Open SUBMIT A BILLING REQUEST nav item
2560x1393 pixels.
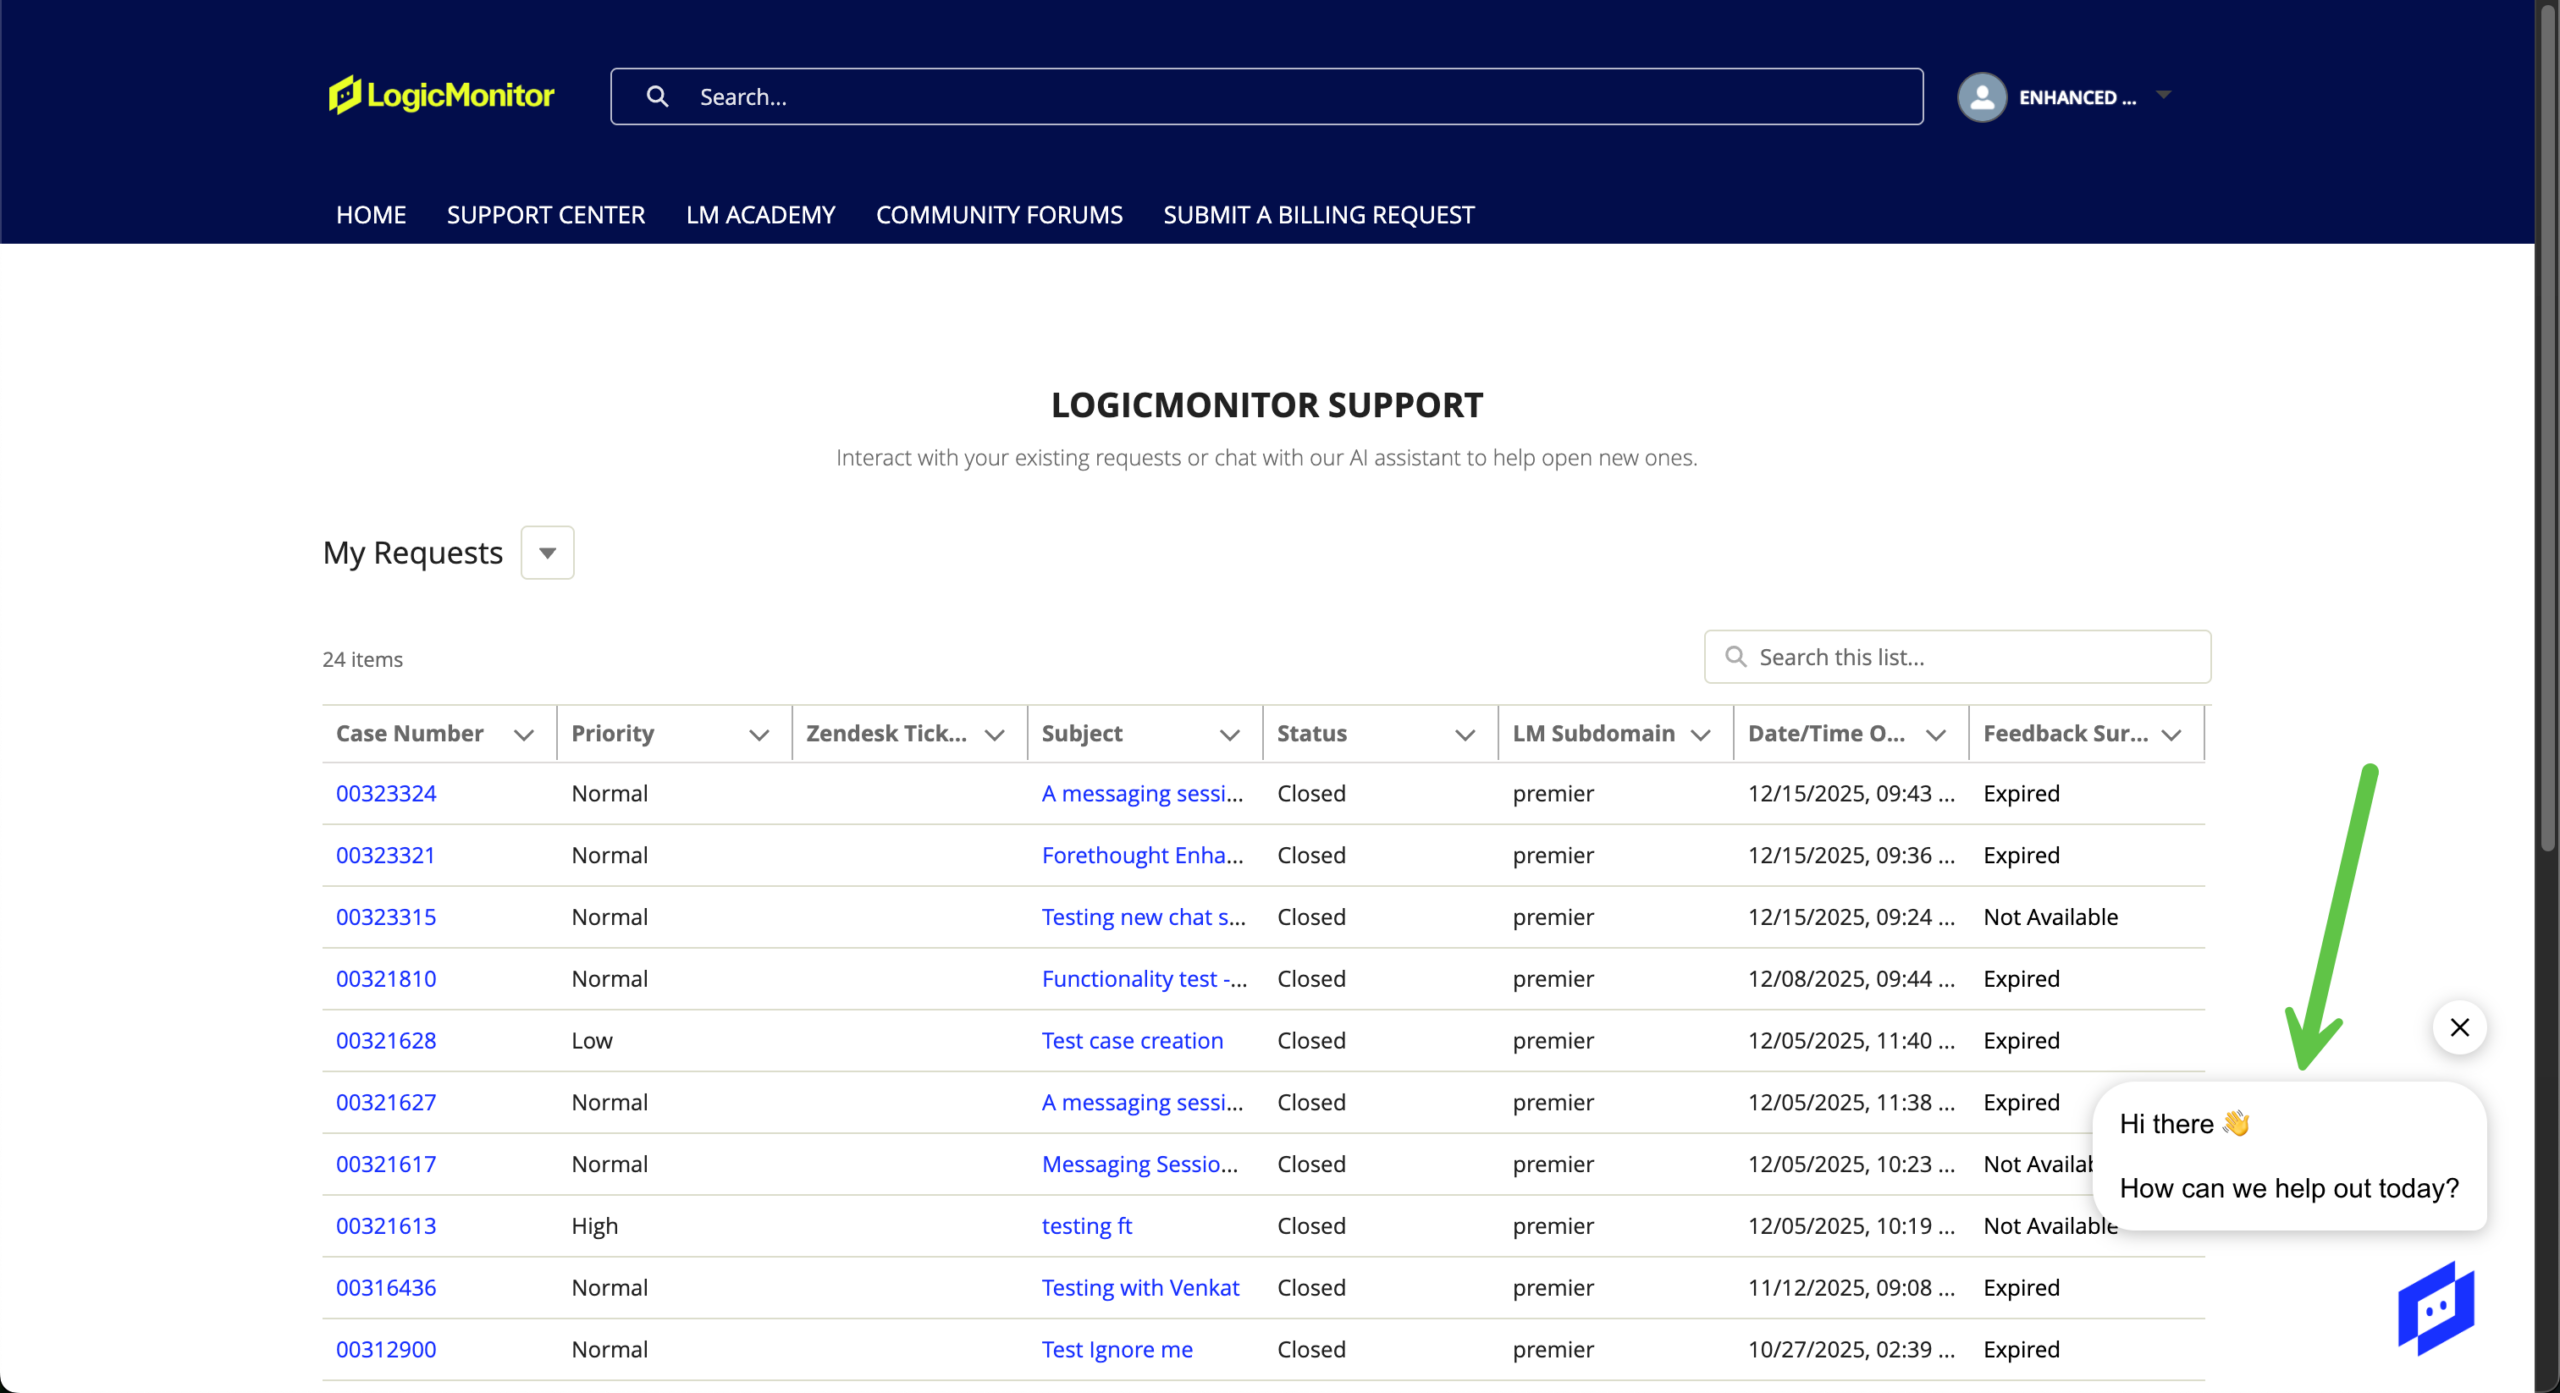point(1319,214)
